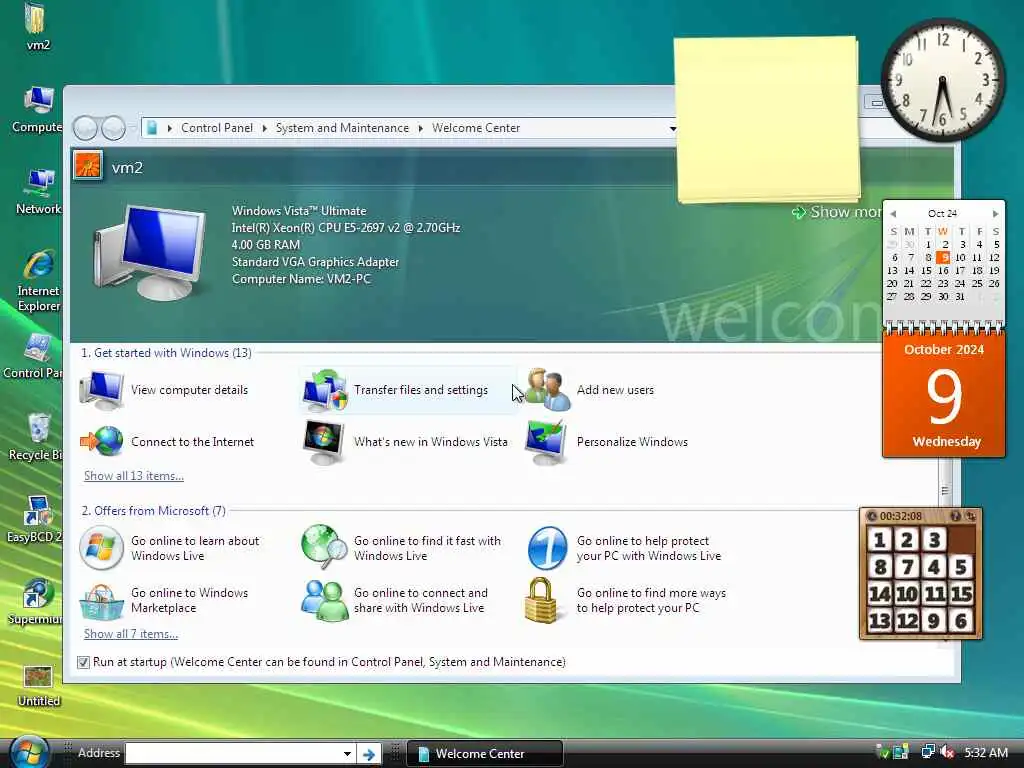Click the vm2 user account picture

click(88, 165)
